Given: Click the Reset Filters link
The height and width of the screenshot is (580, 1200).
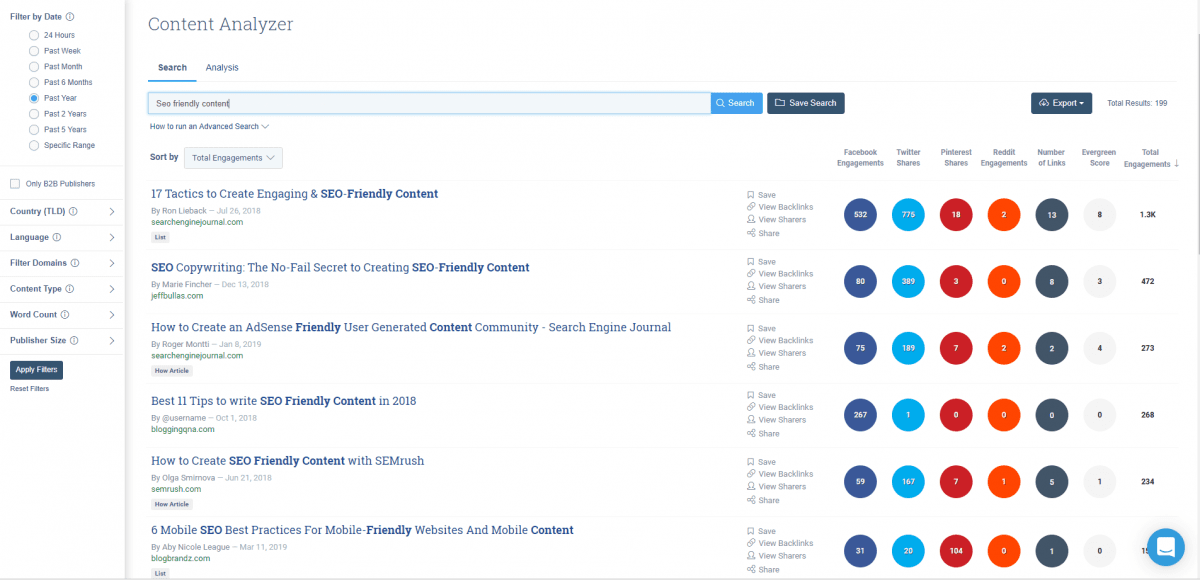Looking at the screenshot, I should click(x=29, y=388).
